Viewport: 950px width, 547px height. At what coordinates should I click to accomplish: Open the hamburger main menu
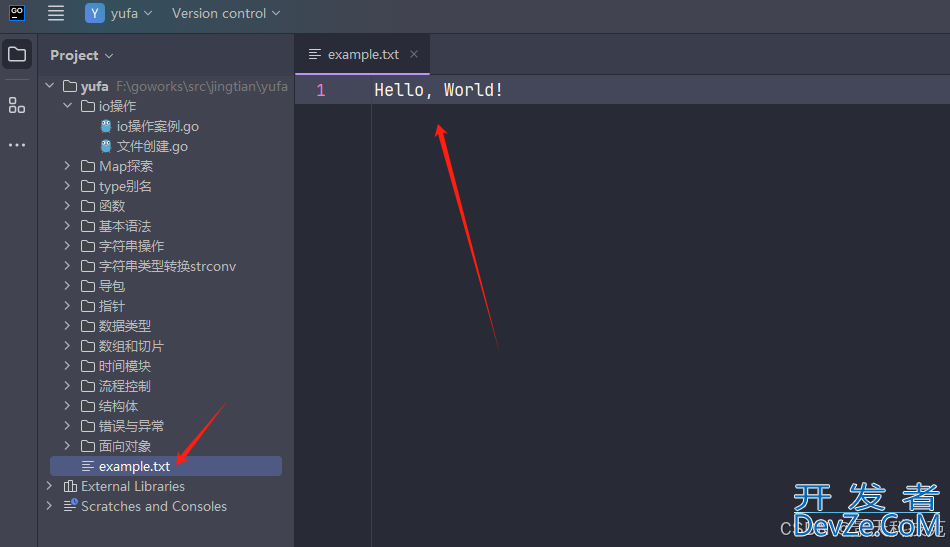point(56,13)
